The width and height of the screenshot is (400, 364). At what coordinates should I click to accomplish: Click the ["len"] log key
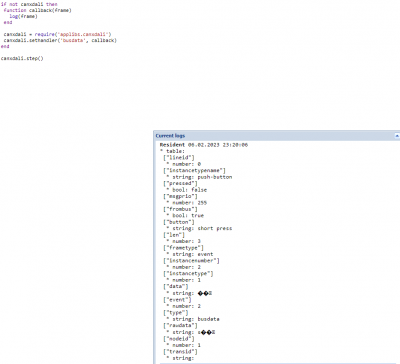174,235
